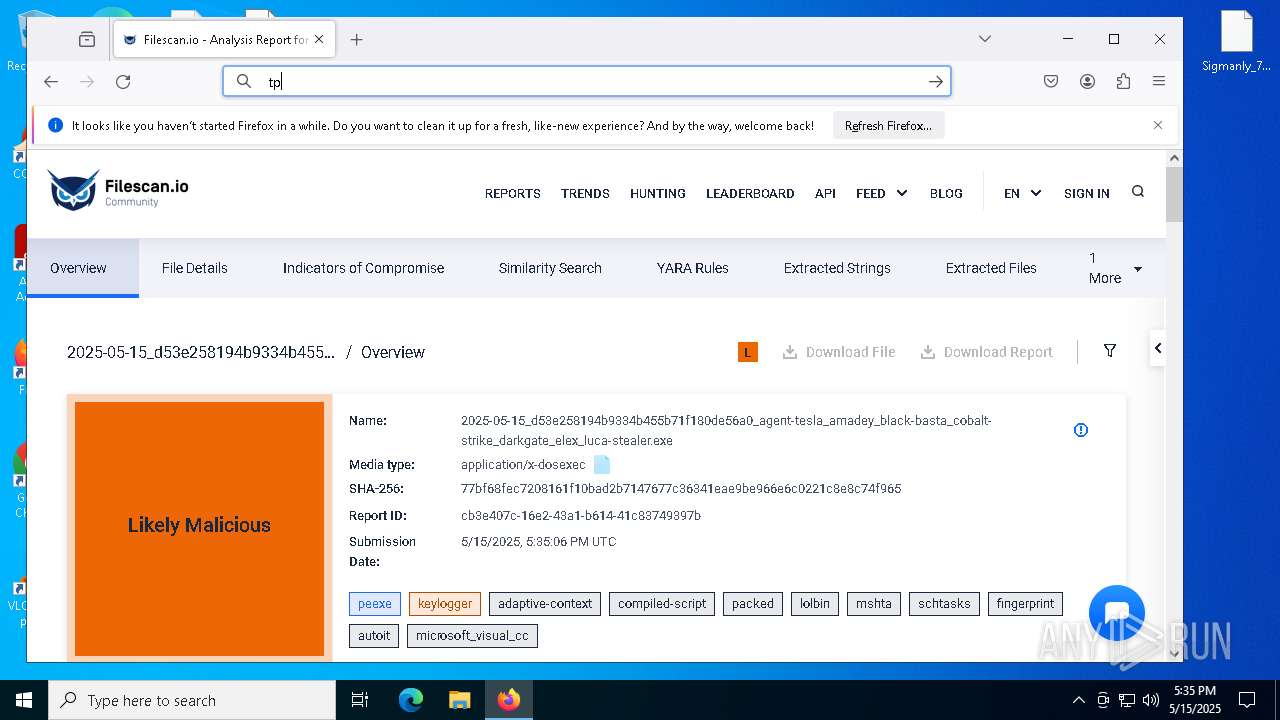The image size is (1280, 720).
Task: Open API page link
Action: point(825,193)
